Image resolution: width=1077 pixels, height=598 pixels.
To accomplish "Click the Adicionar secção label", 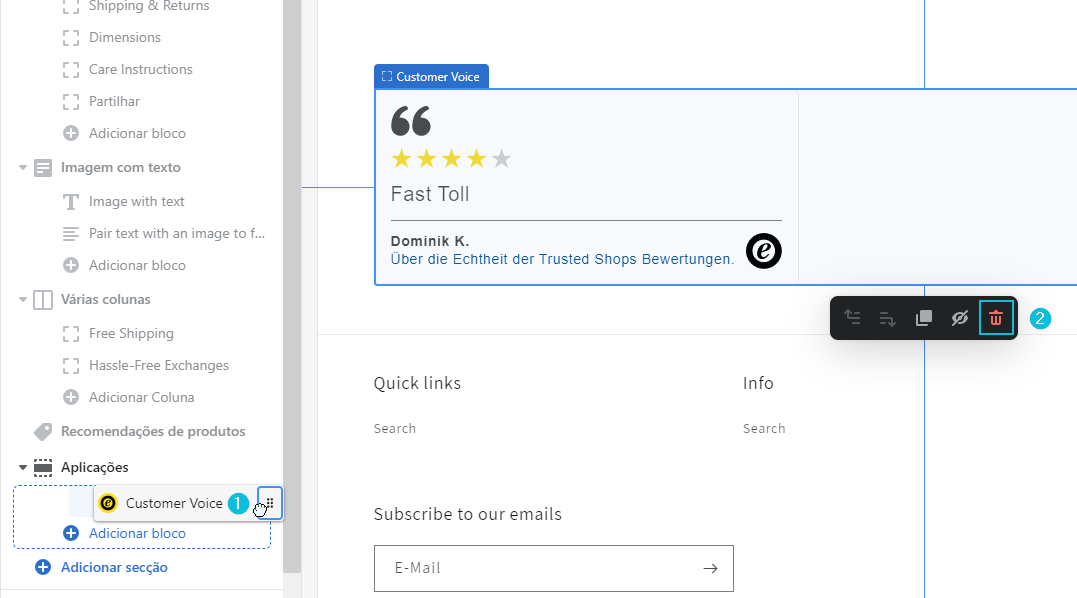I will tap(114, 568).
